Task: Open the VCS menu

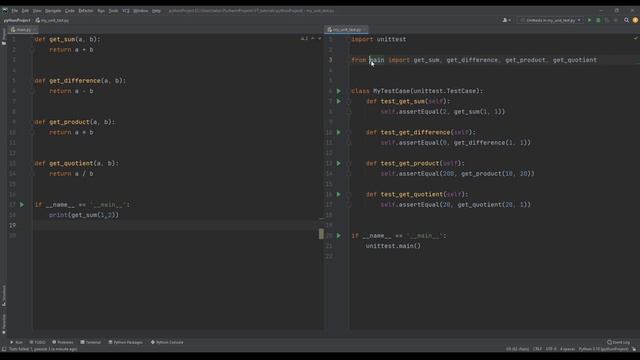Action: [126, 11]
